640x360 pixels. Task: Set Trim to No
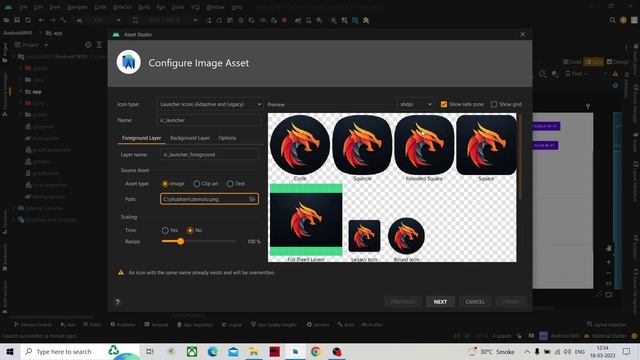(x=190, y=231)
